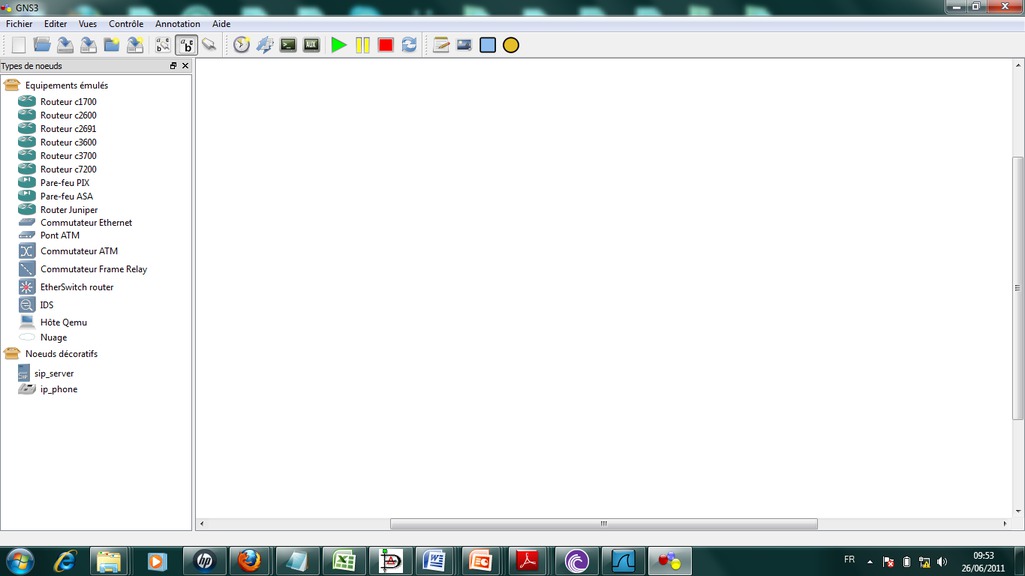Open the AUX console icon
The width and height of the screenshot is (1025, 576).
[312, 45]
